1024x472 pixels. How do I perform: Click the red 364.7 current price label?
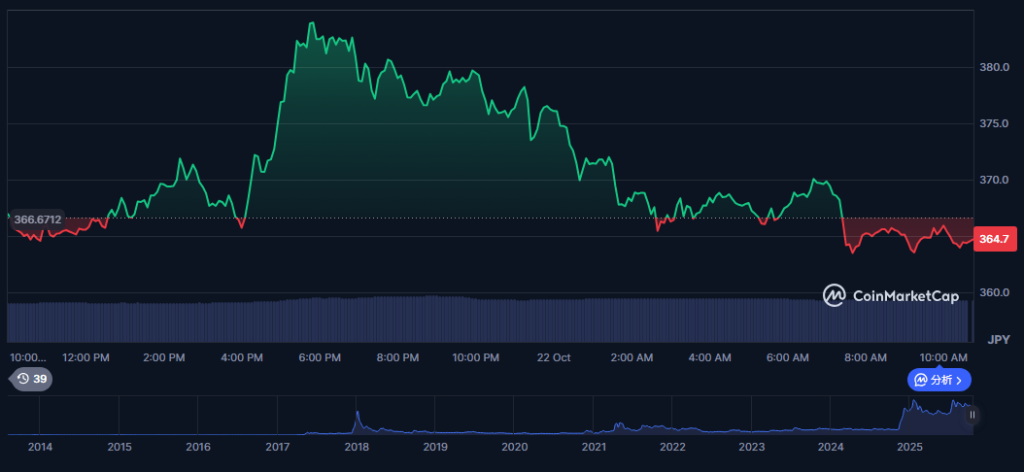pyautogui.click(x=992, y=239)
